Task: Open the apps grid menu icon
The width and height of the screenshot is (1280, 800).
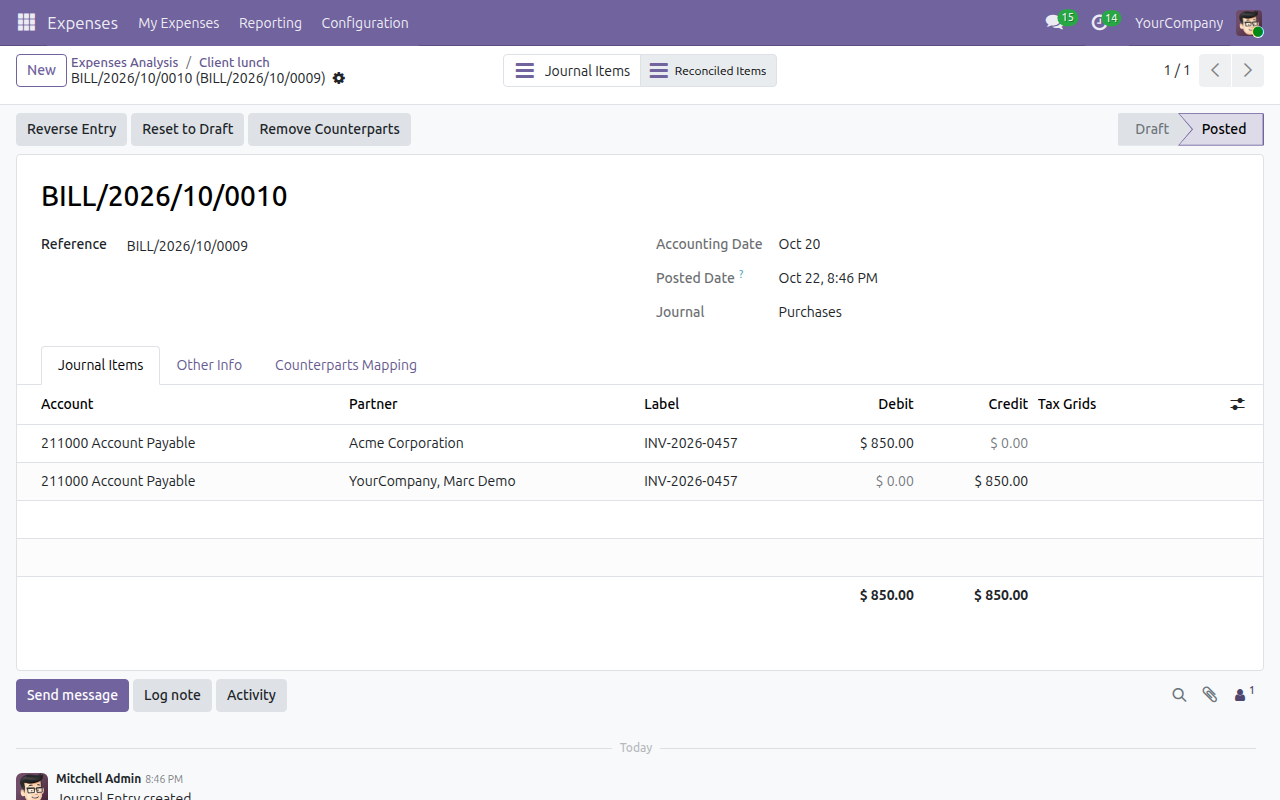Action: [x=26, y=22]
